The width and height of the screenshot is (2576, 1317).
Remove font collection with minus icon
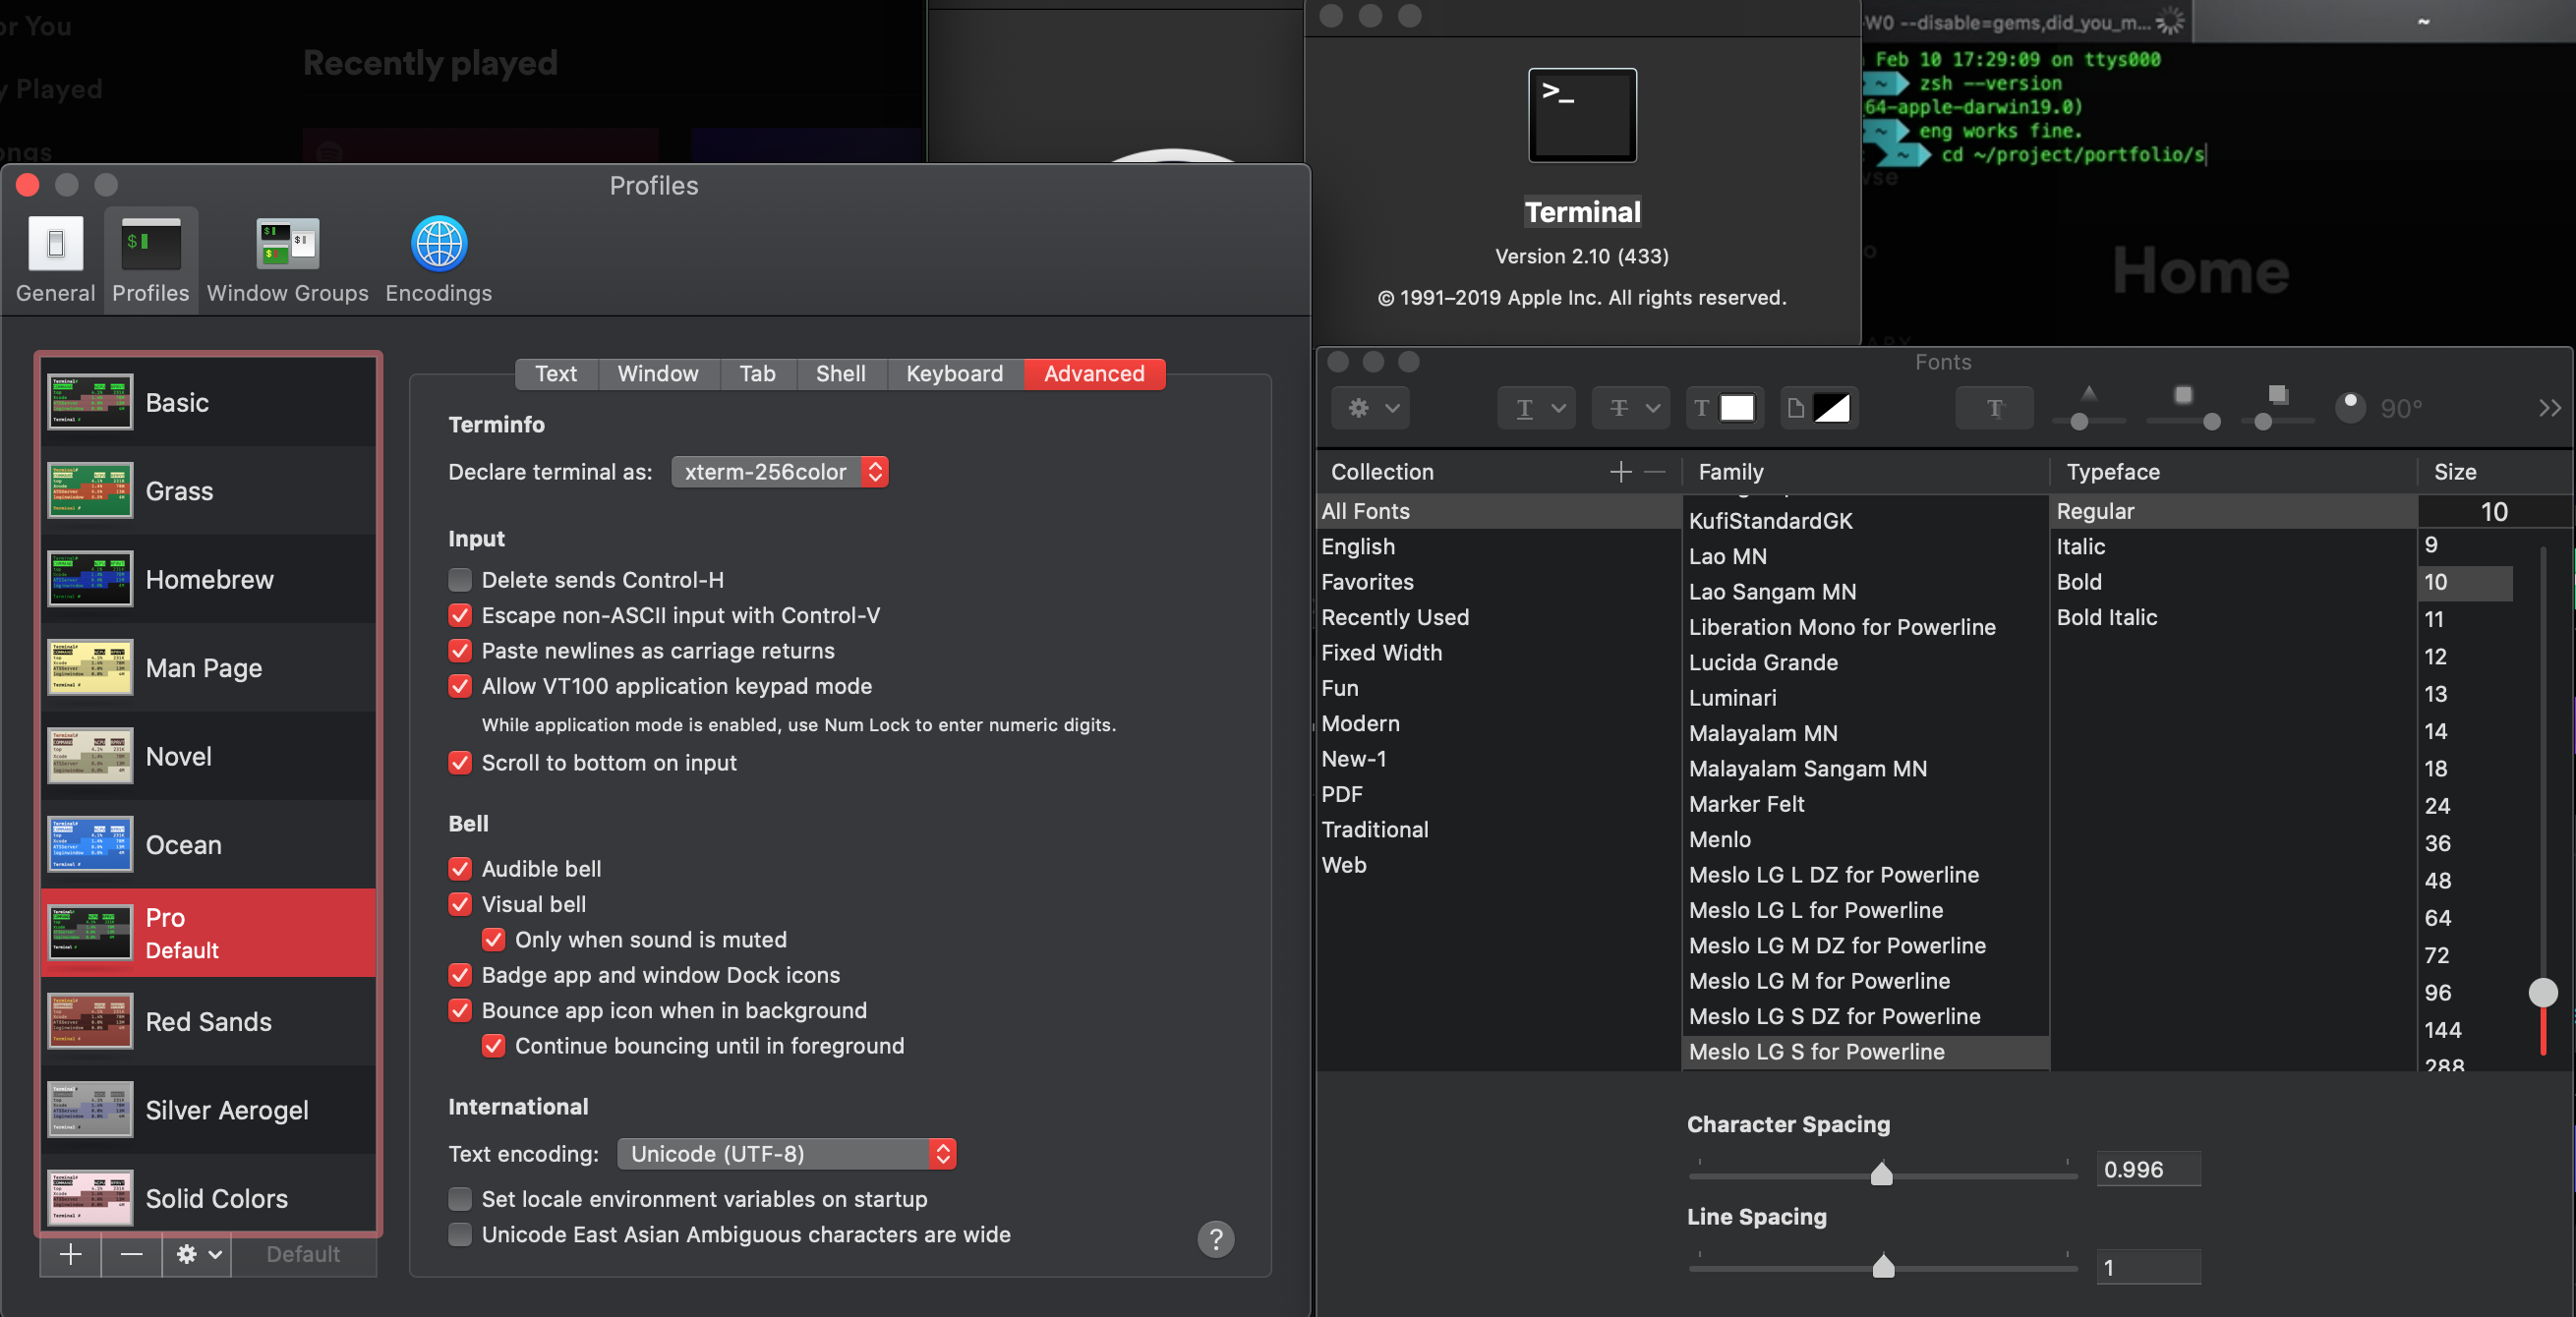1655,472
